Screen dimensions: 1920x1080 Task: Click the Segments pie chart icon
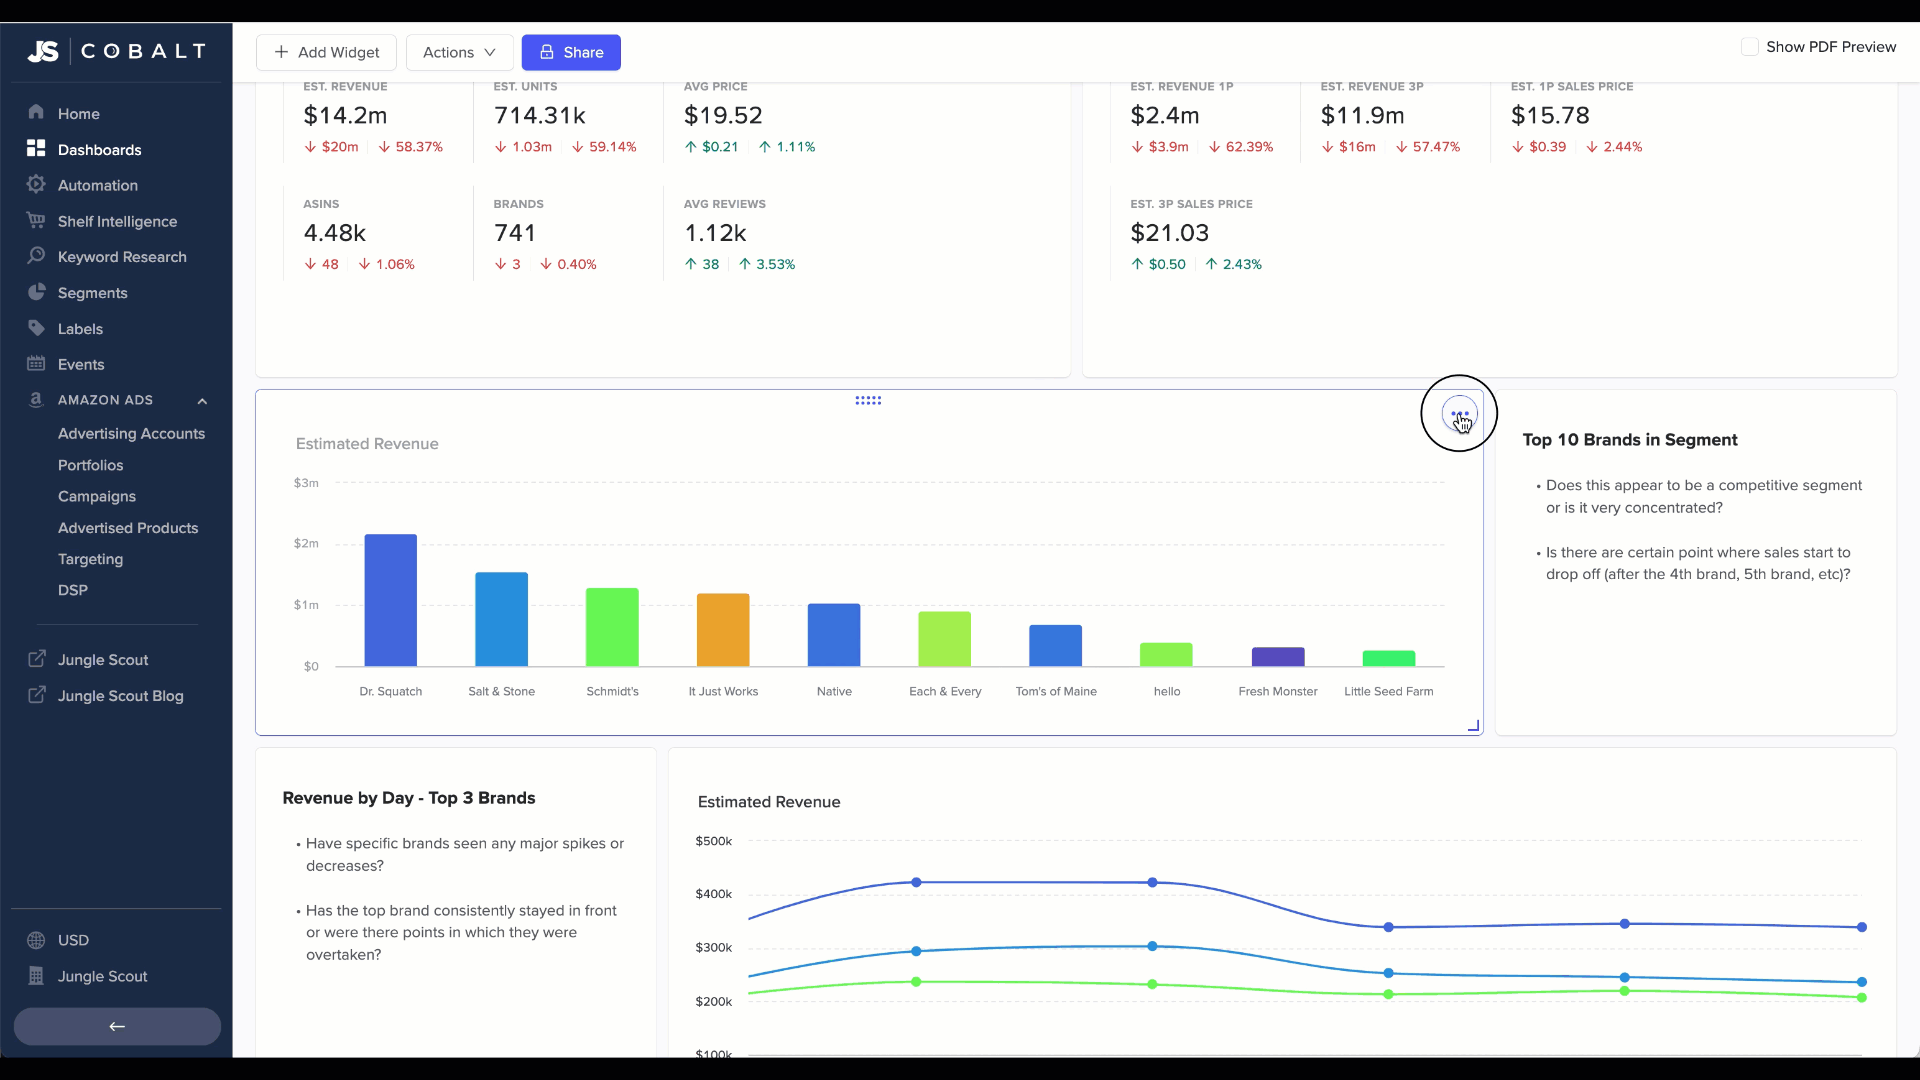pyautogui.click(x=36, y=292)
